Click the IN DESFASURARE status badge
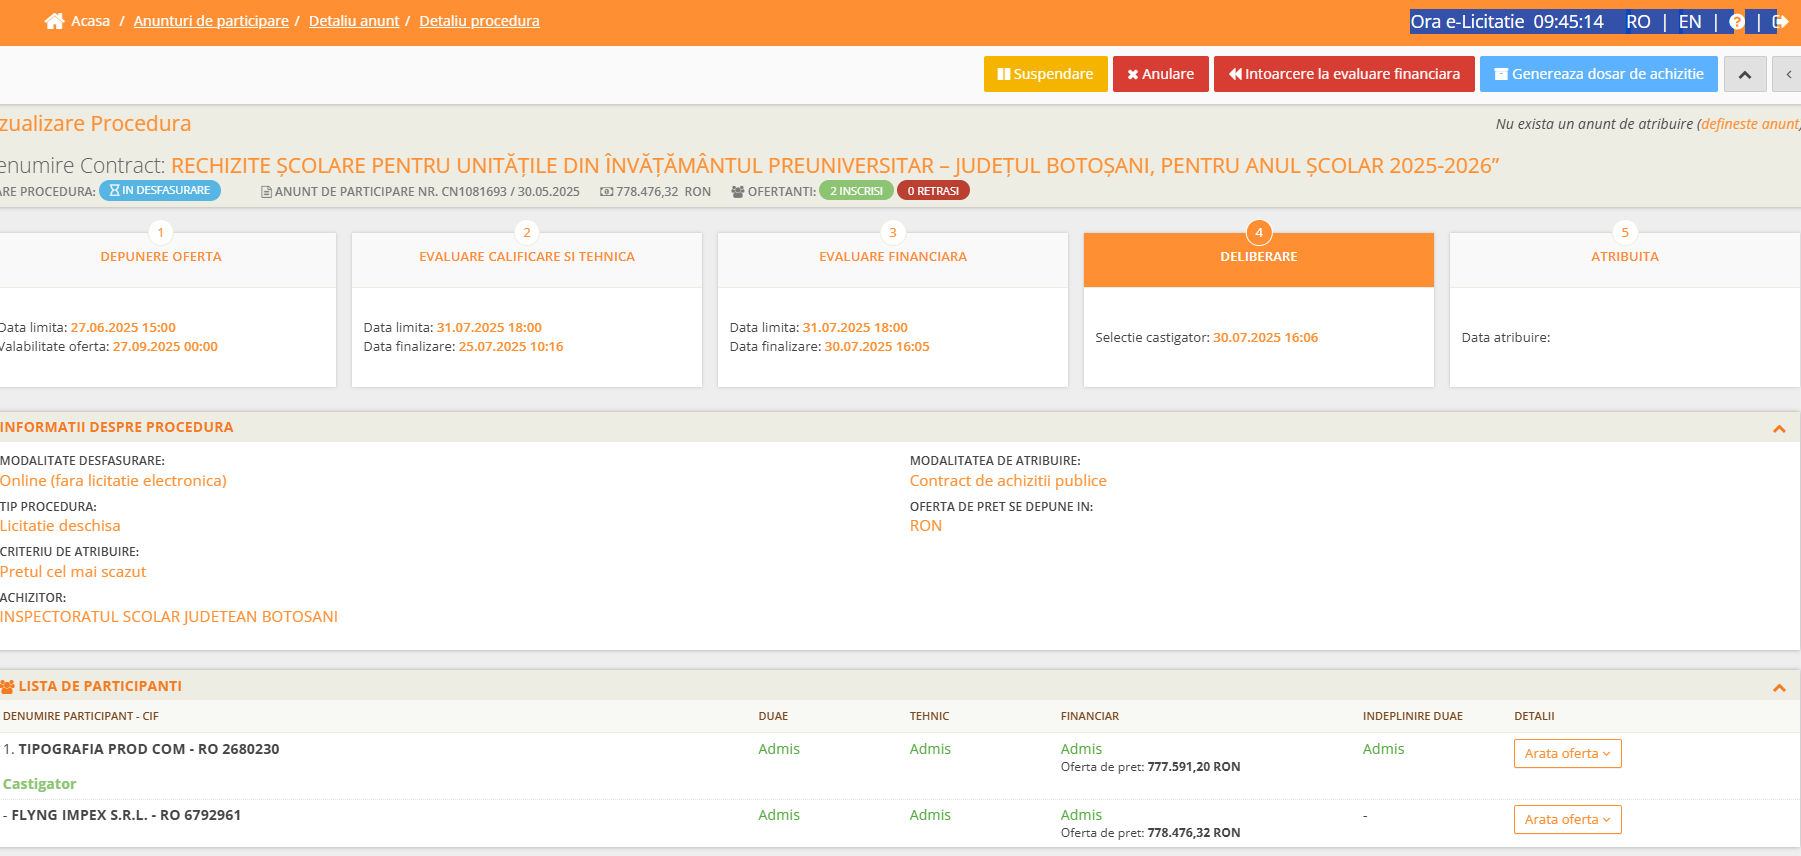Screen dimensions: 1801x856 (160, 190)
